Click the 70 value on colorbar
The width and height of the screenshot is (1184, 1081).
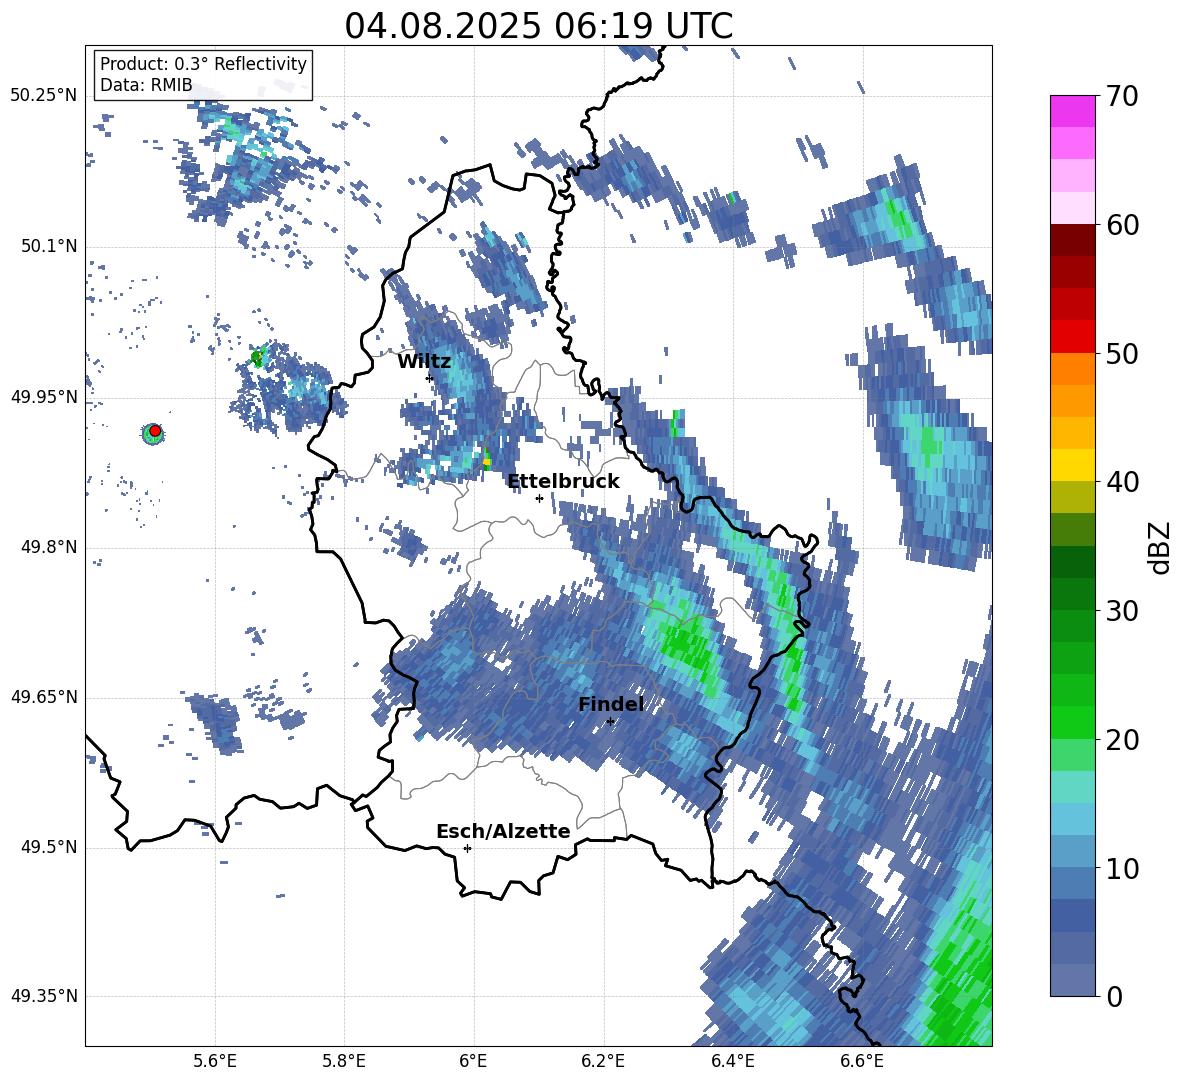click(x=1122, y=97)
